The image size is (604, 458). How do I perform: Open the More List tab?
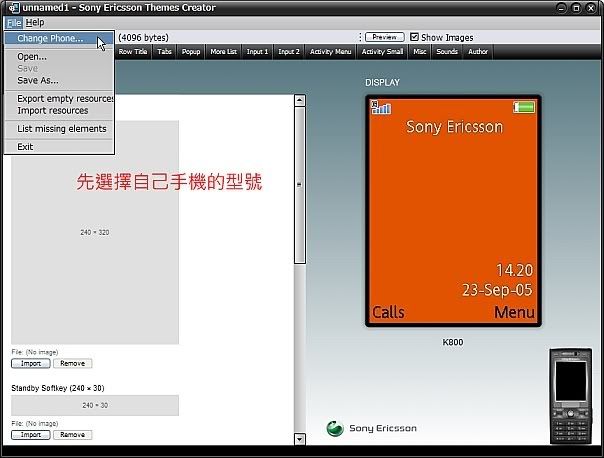pyautogui.click(x=223, y=52)
